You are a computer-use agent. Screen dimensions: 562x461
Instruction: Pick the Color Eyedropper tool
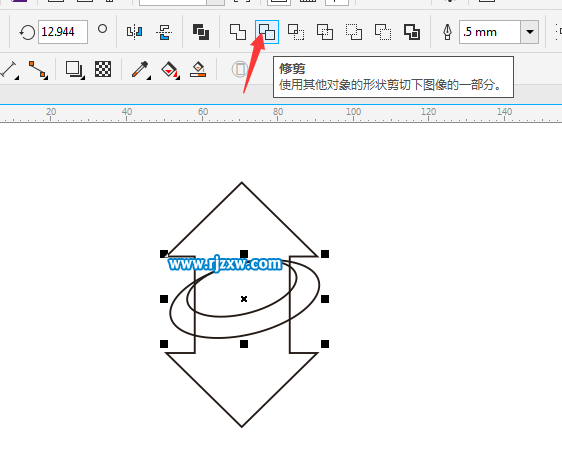pyautogui.click(x=140, y=70)
